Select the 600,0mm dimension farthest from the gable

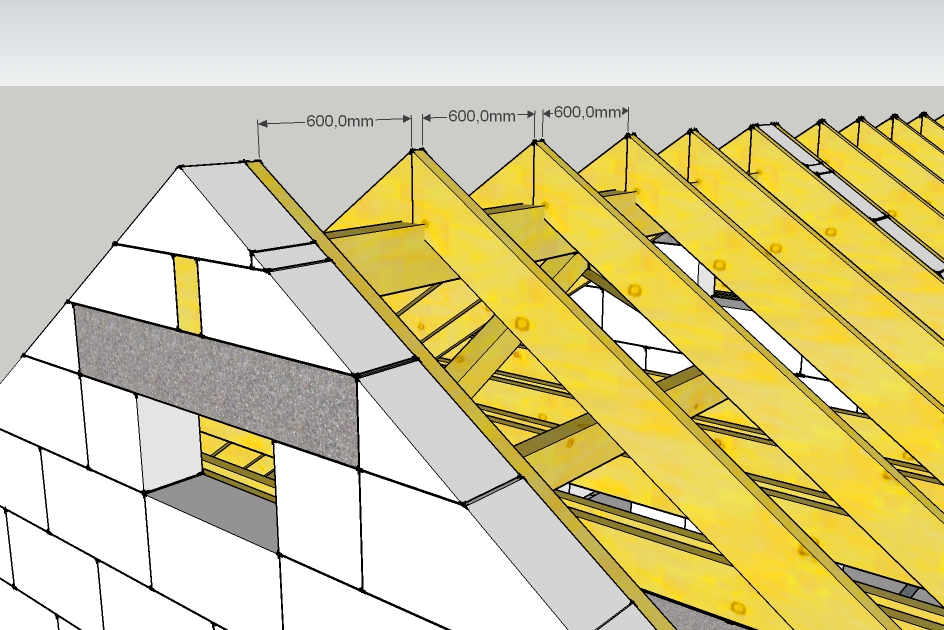587,112
